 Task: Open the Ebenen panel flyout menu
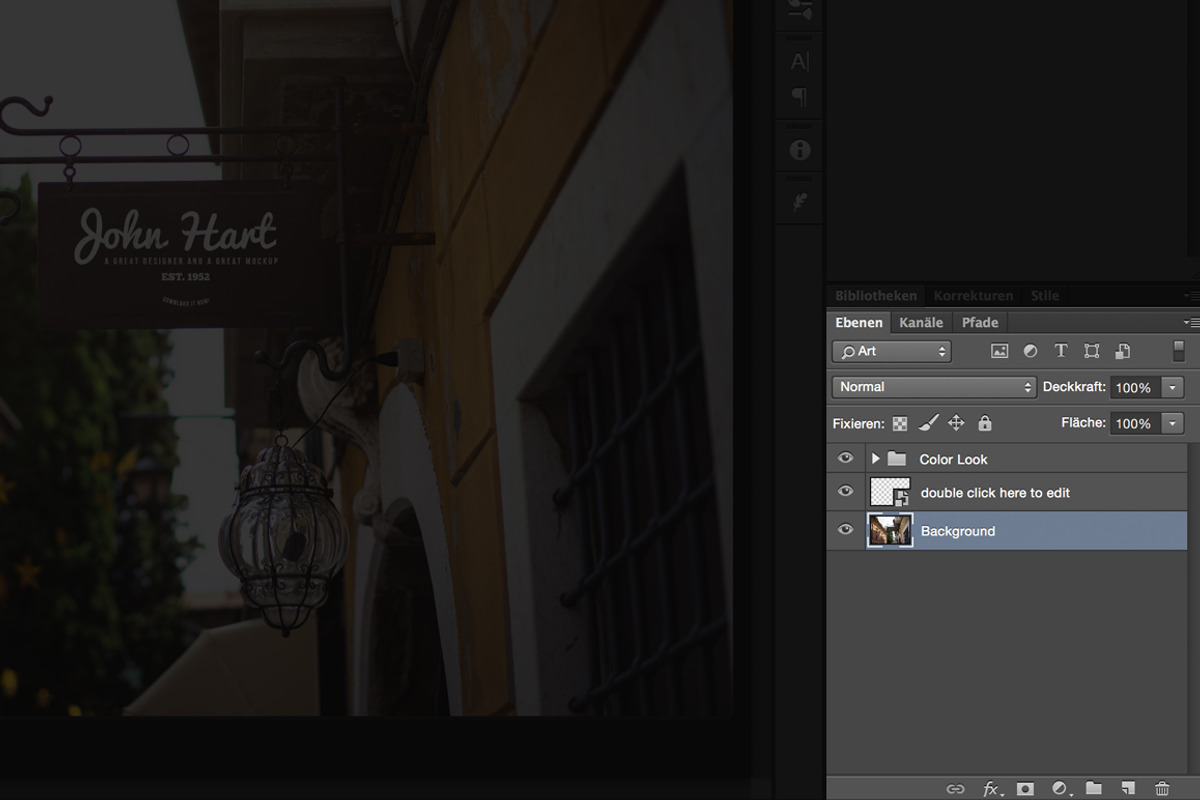[1191, 323]
